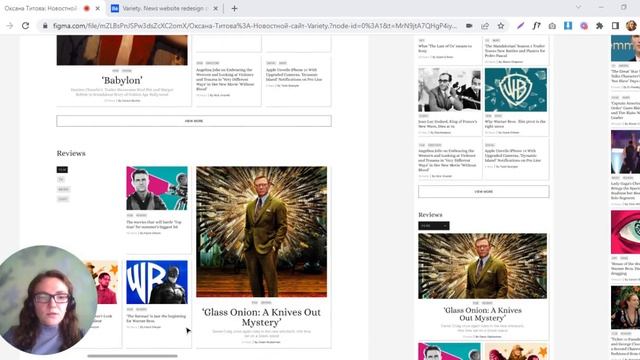The height and width of the screenshot is (360, 640).
Task: Click the purple pen extension icon
Action: tap(520, 26)
